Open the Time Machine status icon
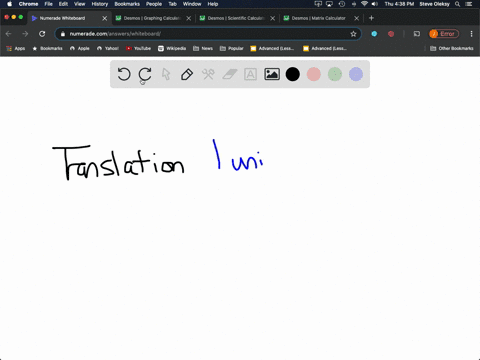Screen dimensions: 480x360 (342, 4)
